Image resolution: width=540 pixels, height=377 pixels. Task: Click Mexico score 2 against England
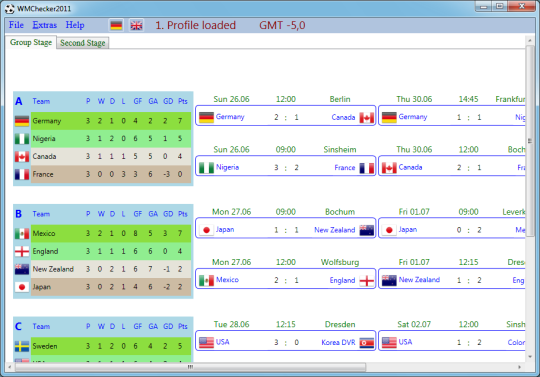(x=276, y=280)
